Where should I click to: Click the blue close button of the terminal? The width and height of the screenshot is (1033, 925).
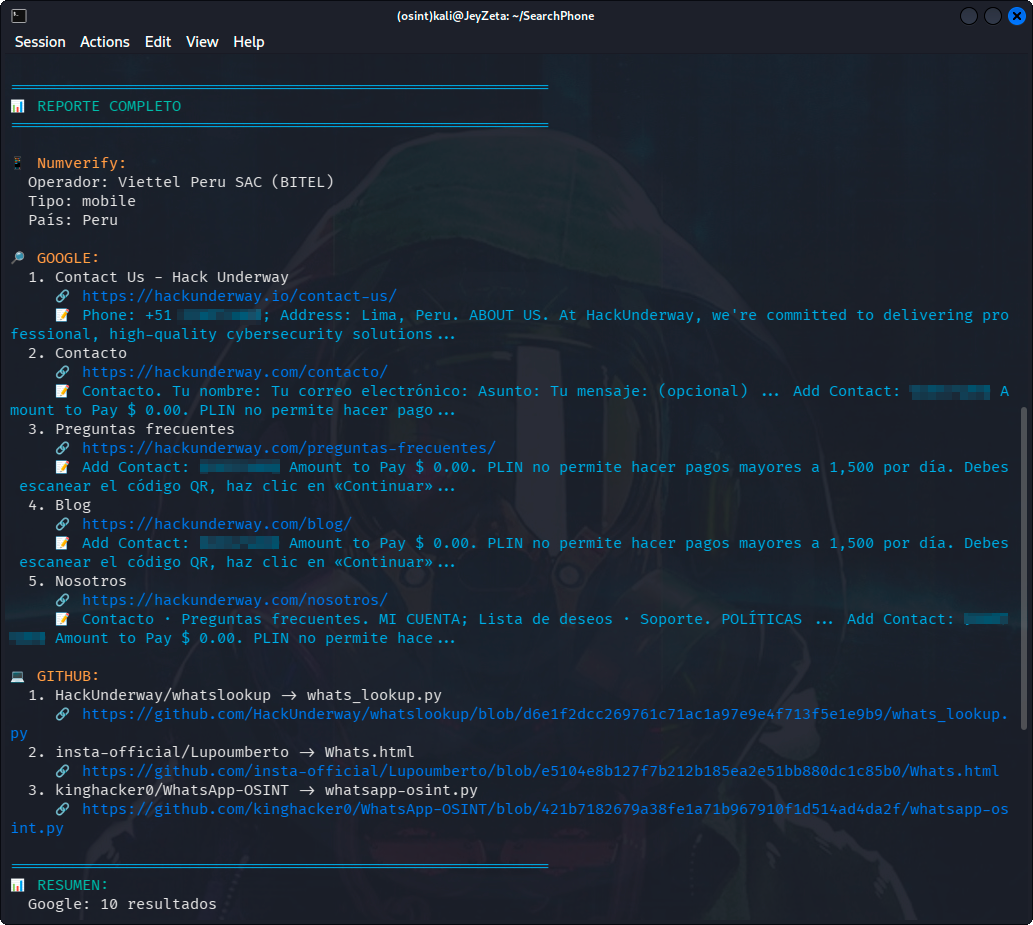coord(1017,16)
